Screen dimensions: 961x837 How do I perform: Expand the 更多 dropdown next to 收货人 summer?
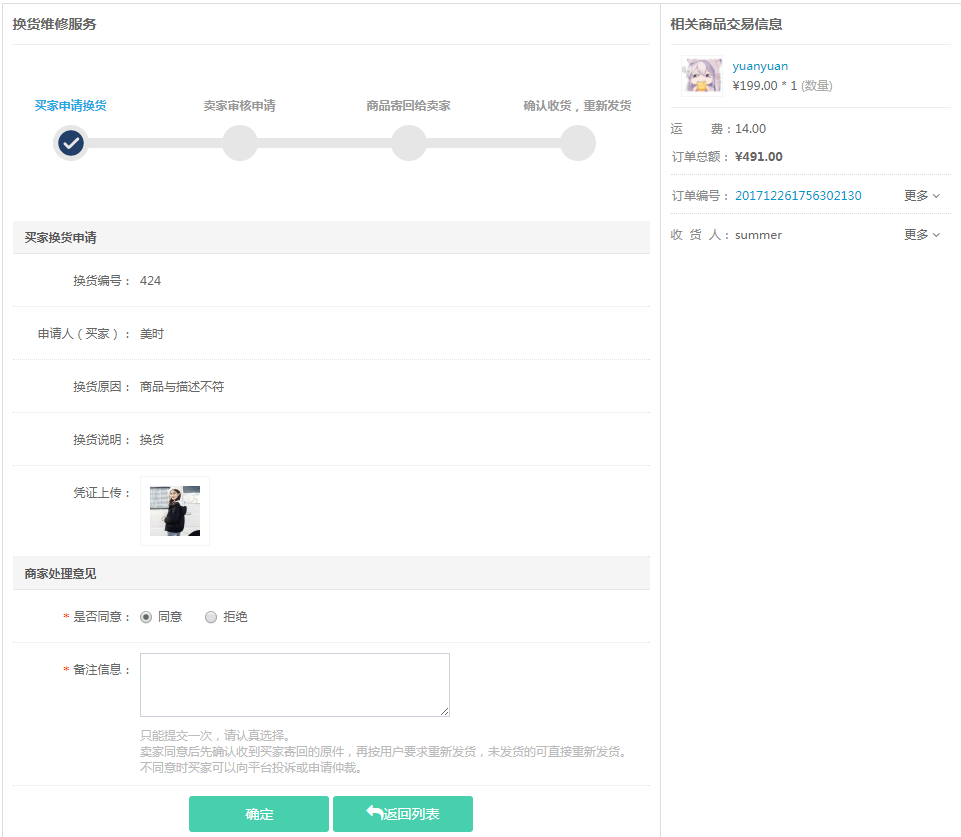(920, 234)
